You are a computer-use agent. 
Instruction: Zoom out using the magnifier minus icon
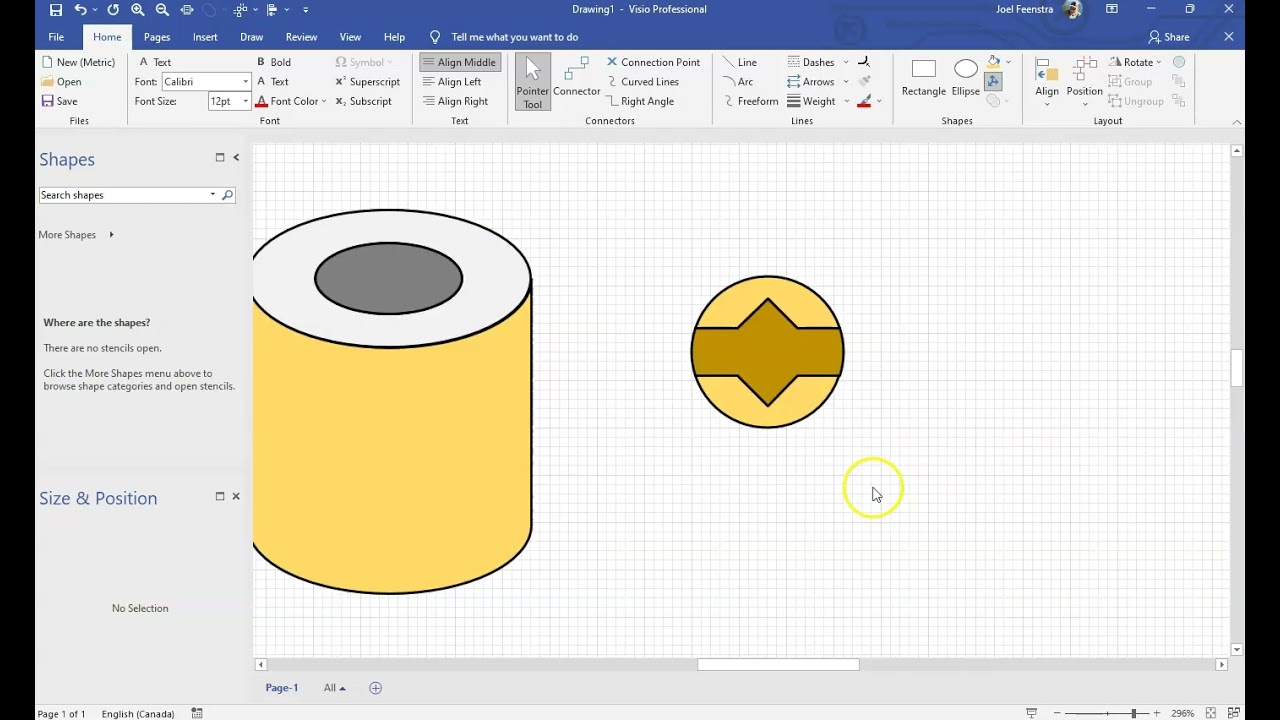(x=162, y=10)
